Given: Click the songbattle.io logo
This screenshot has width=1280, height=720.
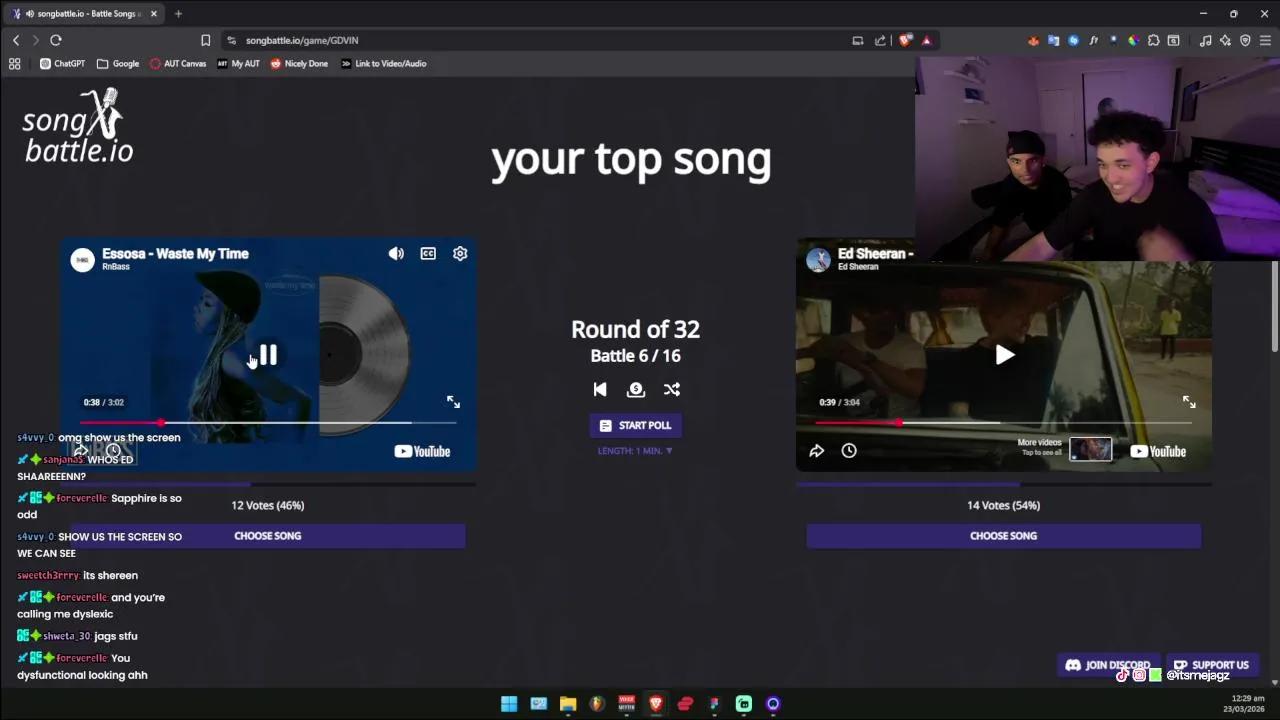Looking at the screenshot, I should pyautogui.click(x=78, y=127).
